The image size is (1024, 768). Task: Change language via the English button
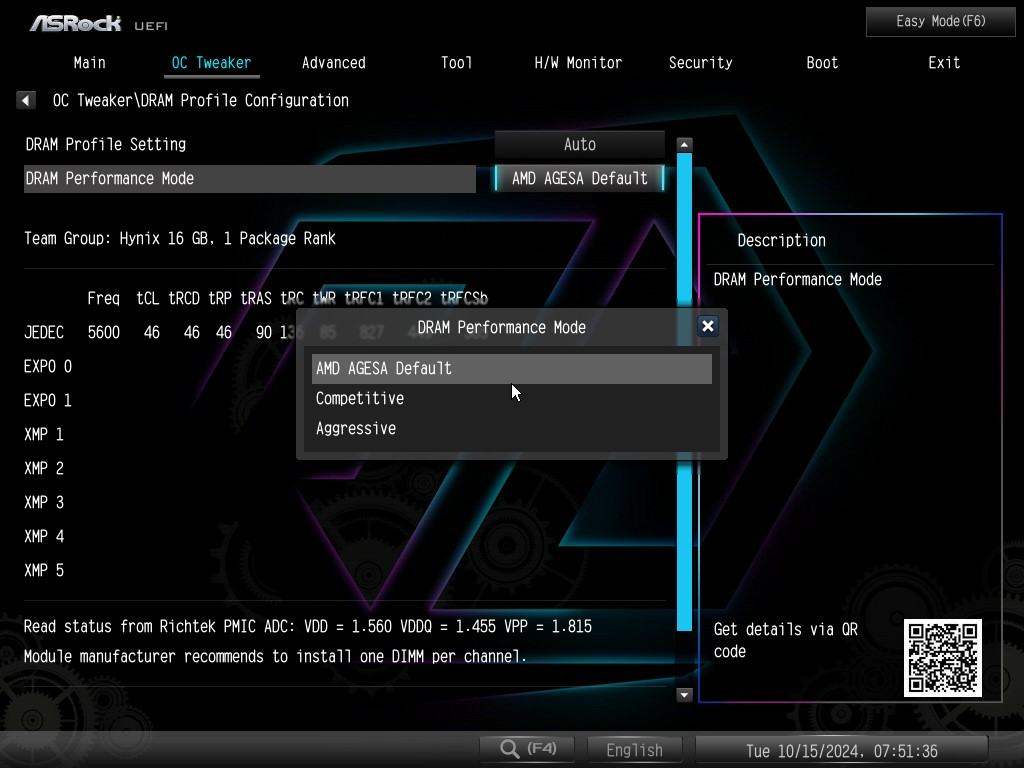point(634,750)
